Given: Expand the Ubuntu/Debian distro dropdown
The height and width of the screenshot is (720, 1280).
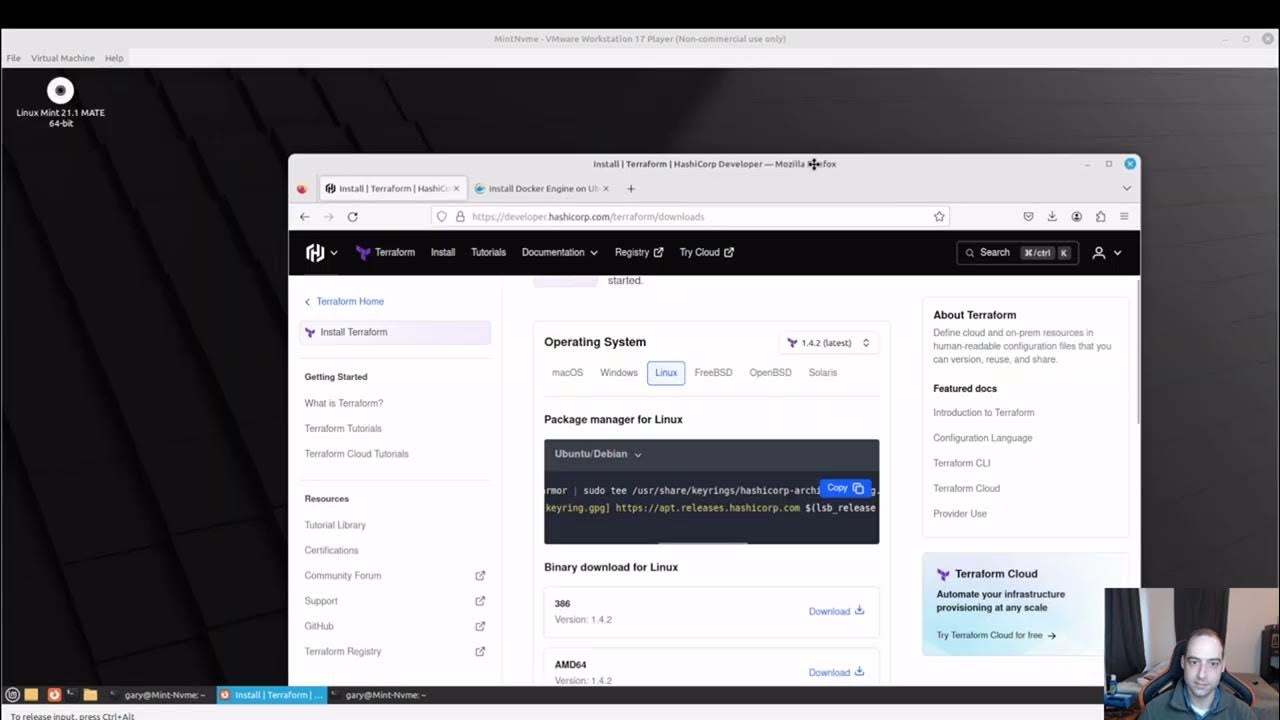Looking at the screenshot, I should tap(598, 454).
